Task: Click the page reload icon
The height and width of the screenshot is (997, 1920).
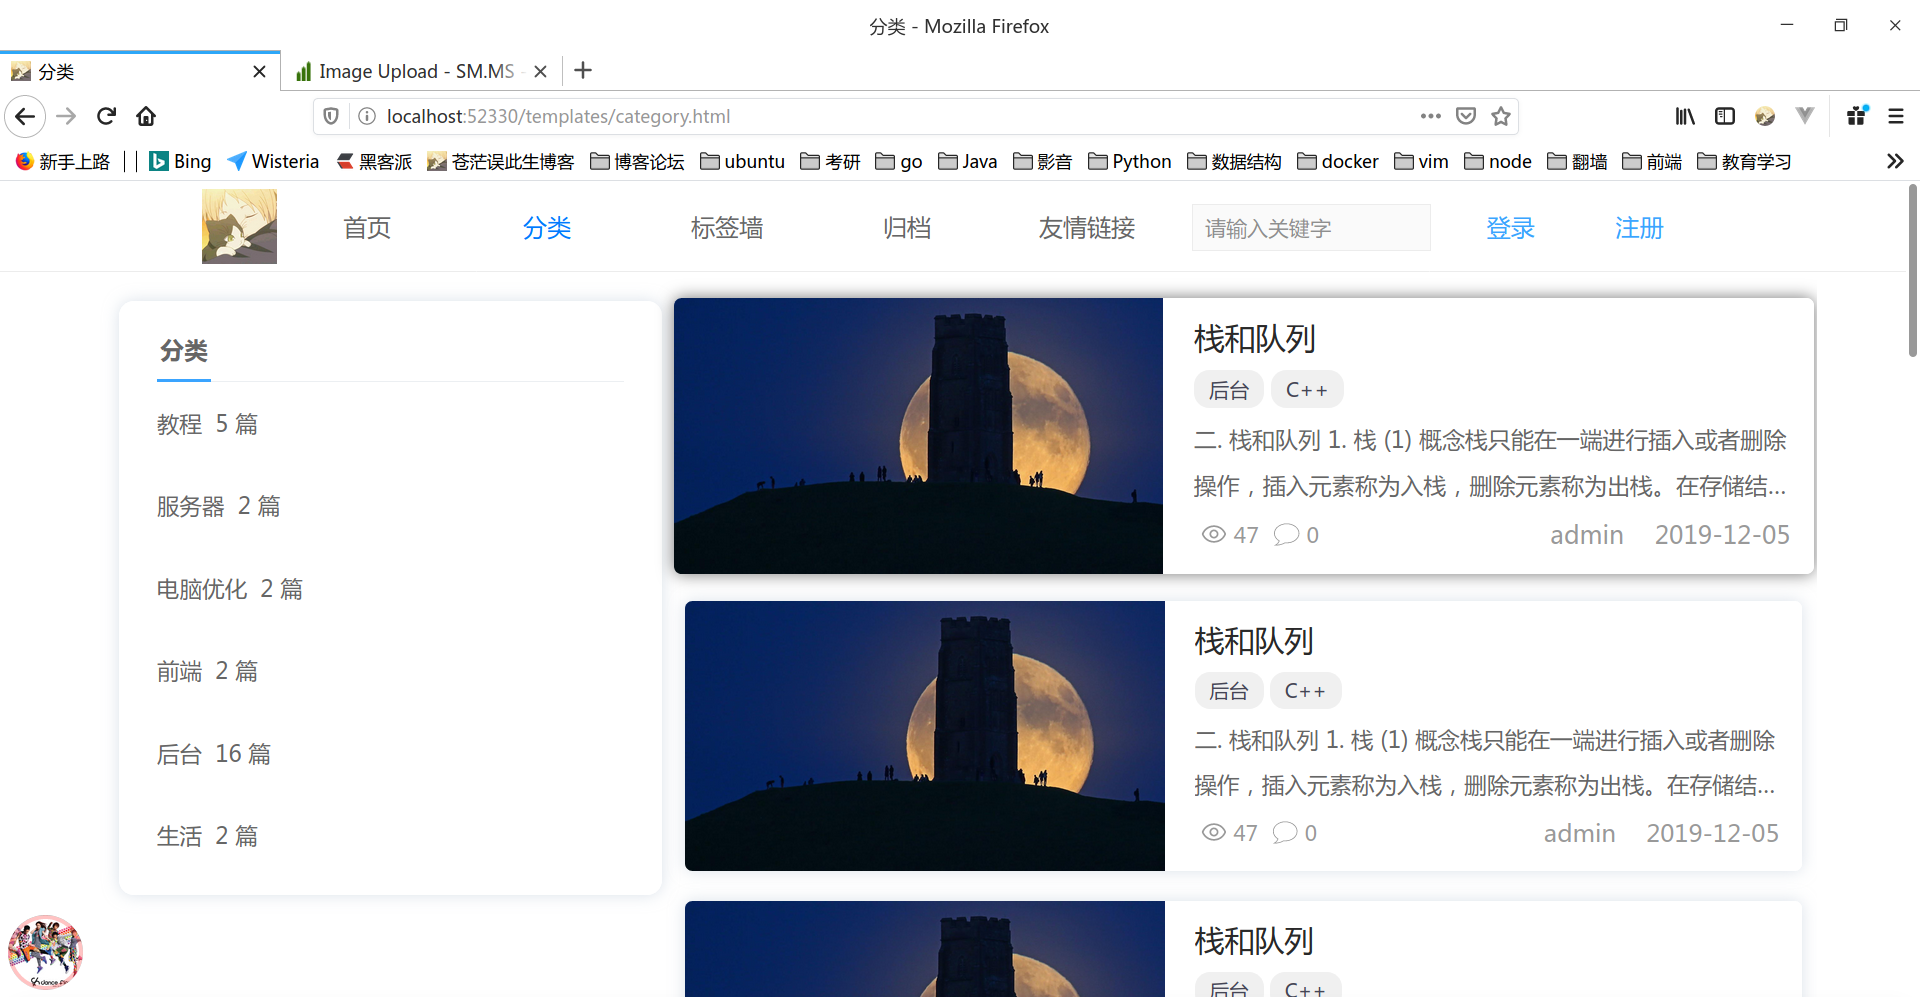Action: point(105,116)
